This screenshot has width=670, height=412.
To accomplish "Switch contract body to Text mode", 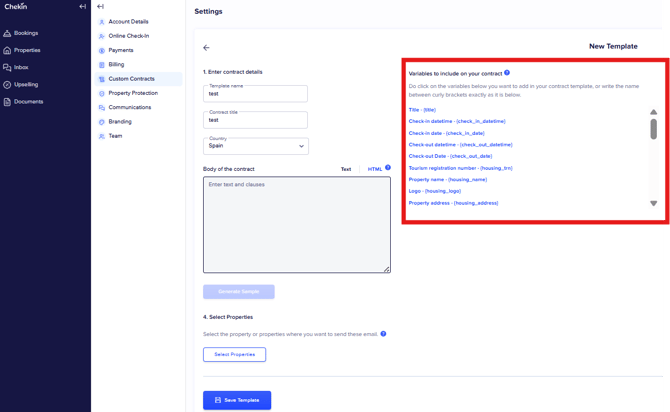I will [346, 169].
